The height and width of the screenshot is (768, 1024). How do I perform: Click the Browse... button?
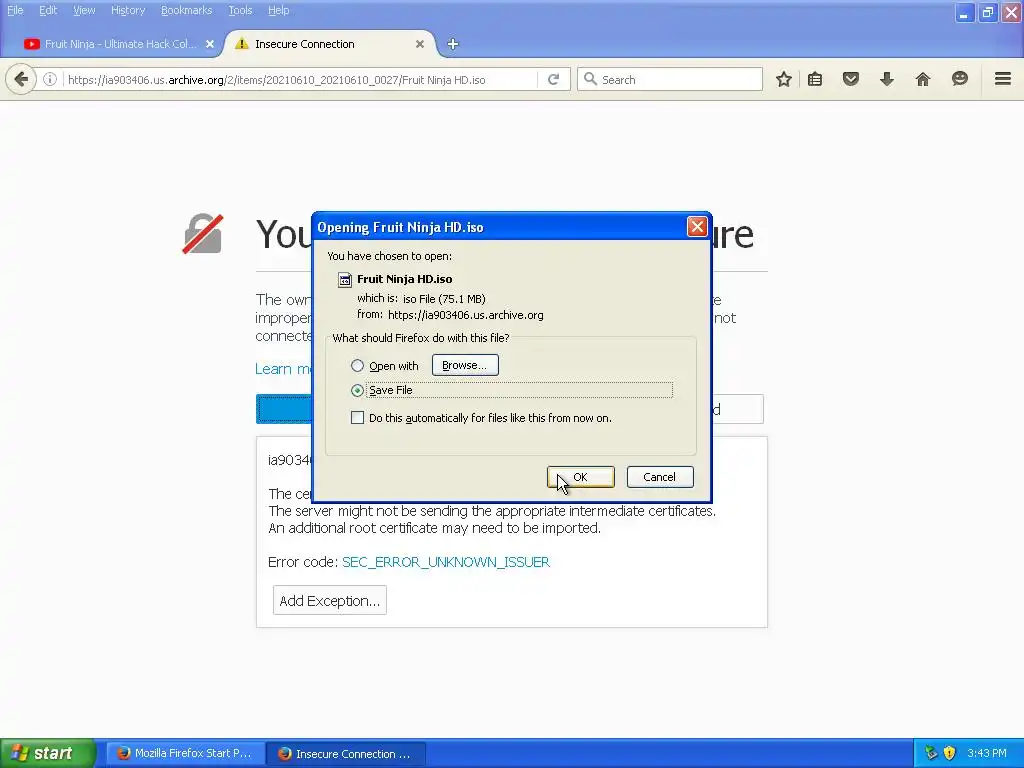(x=465, y=365)
